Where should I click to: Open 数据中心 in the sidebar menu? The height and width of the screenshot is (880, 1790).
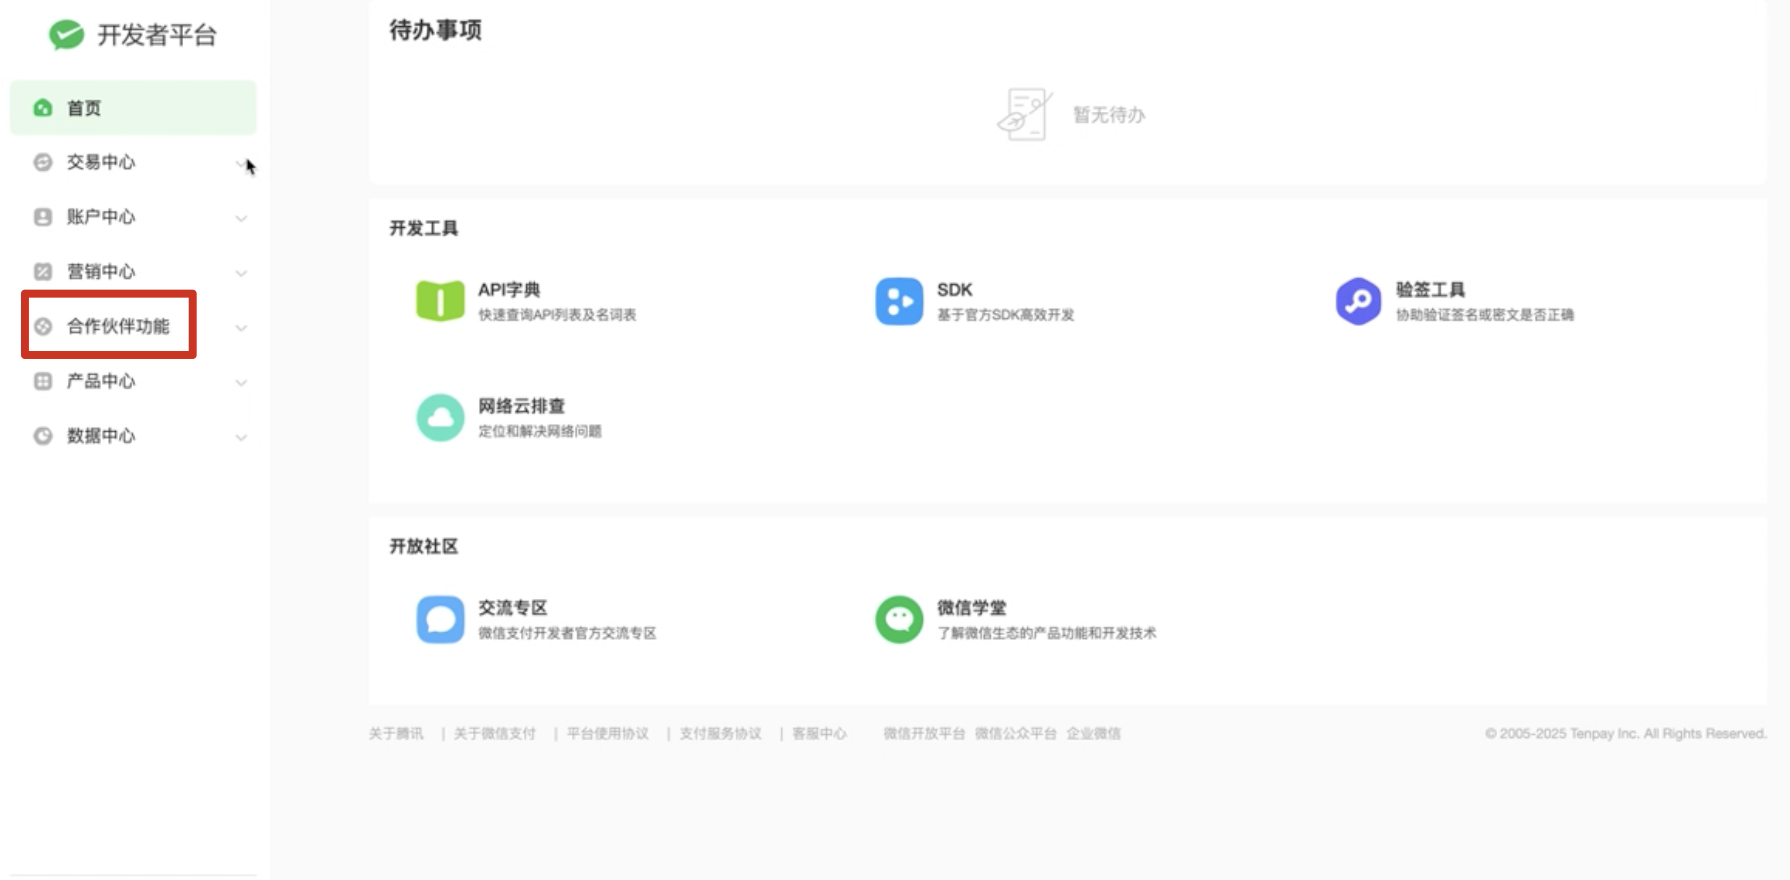pyautogui.click(x=100, y=436)
